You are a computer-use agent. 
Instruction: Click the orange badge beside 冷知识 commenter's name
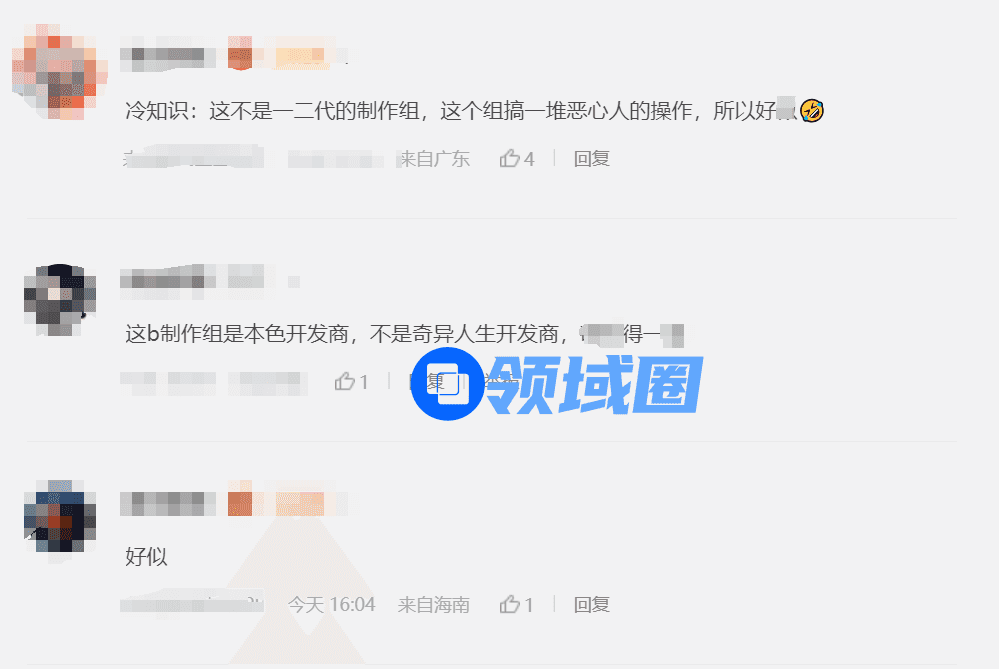pyautogui.click(x=240, y=53)
